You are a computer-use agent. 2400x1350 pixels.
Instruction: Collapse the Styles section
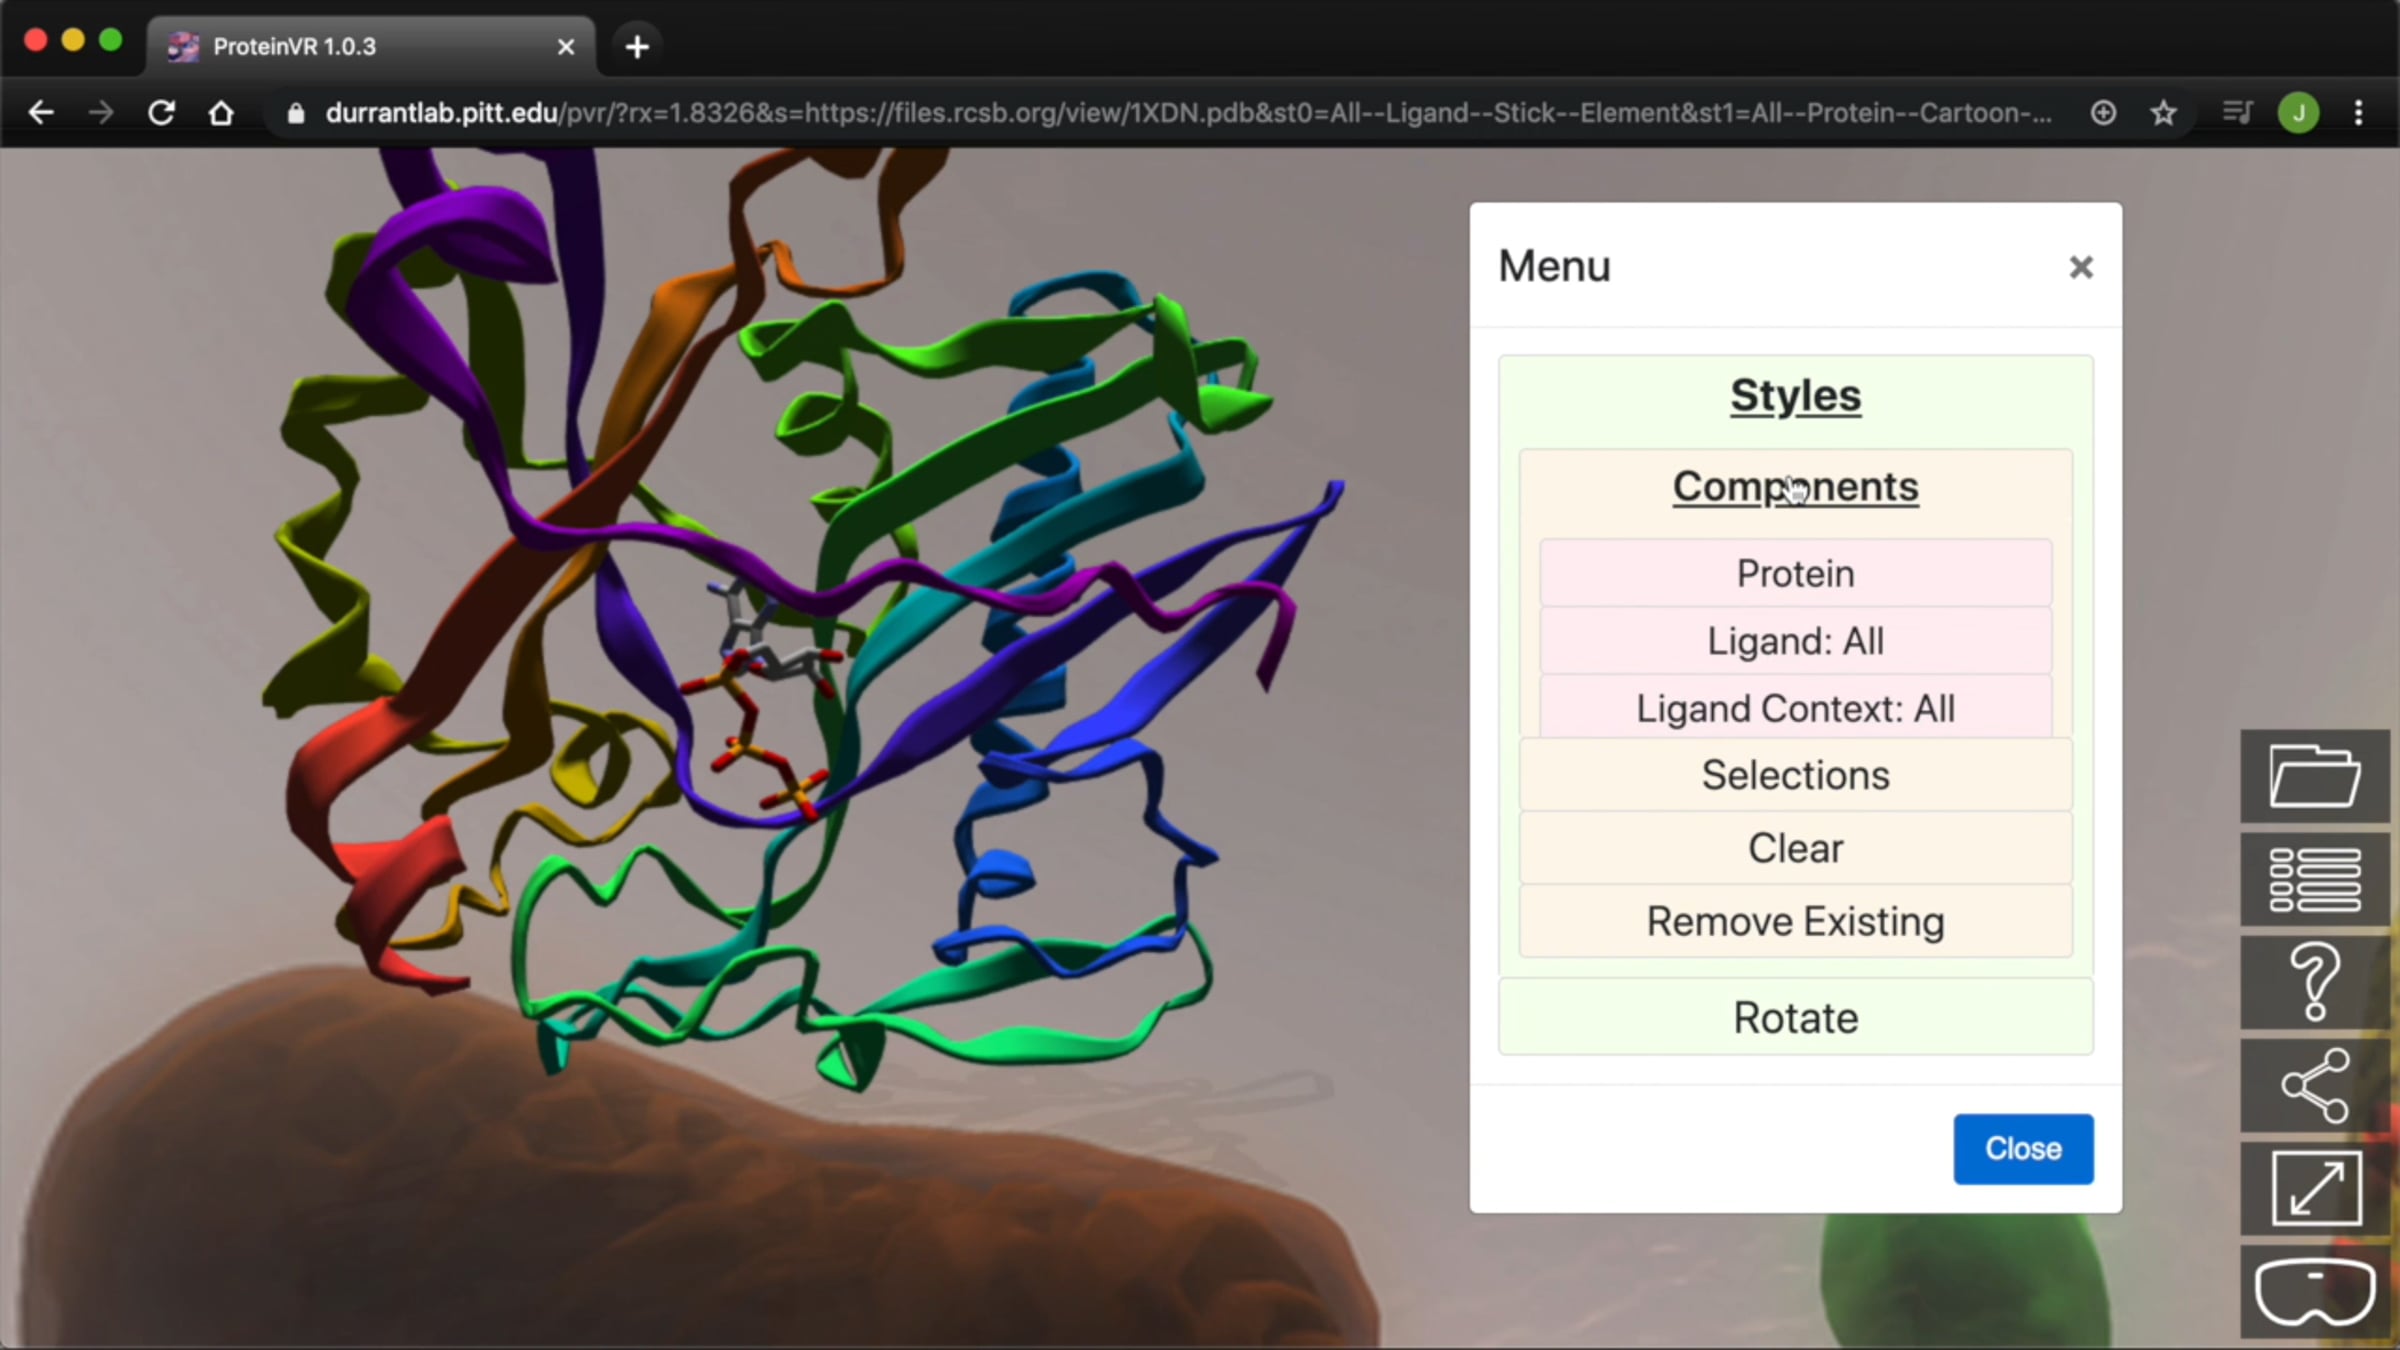tap(1796, 396)
